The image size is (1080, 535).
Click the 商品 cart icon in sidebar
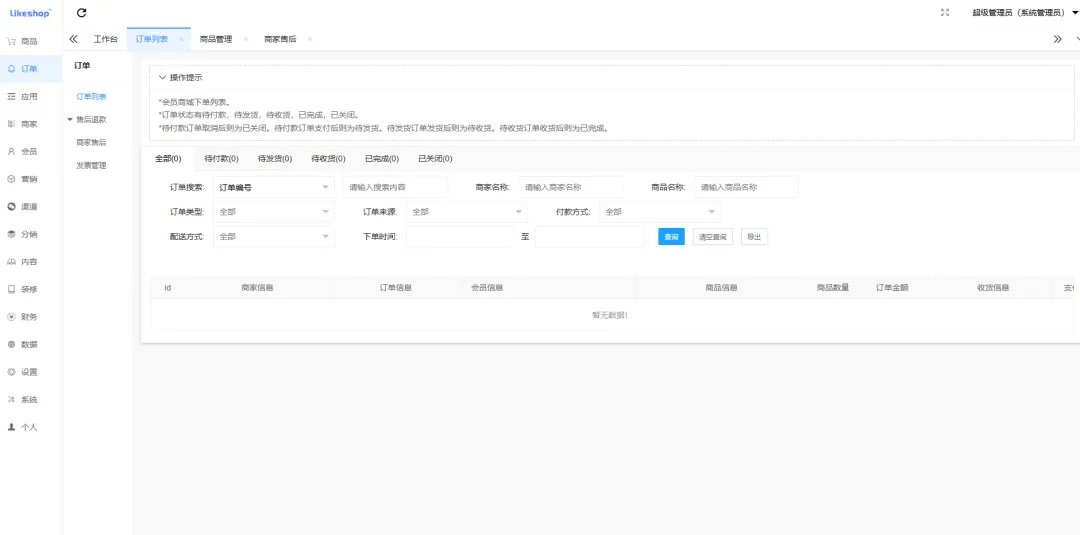pyautogui.click(x=11, y=41)
